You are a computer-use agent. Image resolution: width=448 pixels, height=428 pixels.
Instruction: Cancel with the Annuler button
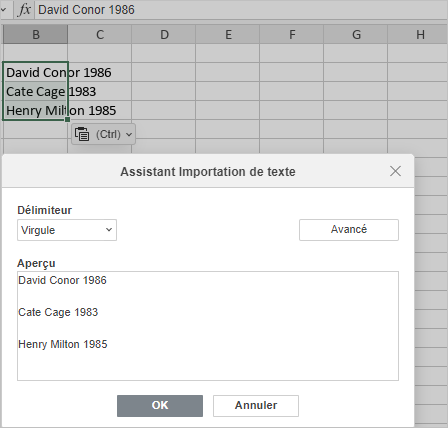pos(256,406)
